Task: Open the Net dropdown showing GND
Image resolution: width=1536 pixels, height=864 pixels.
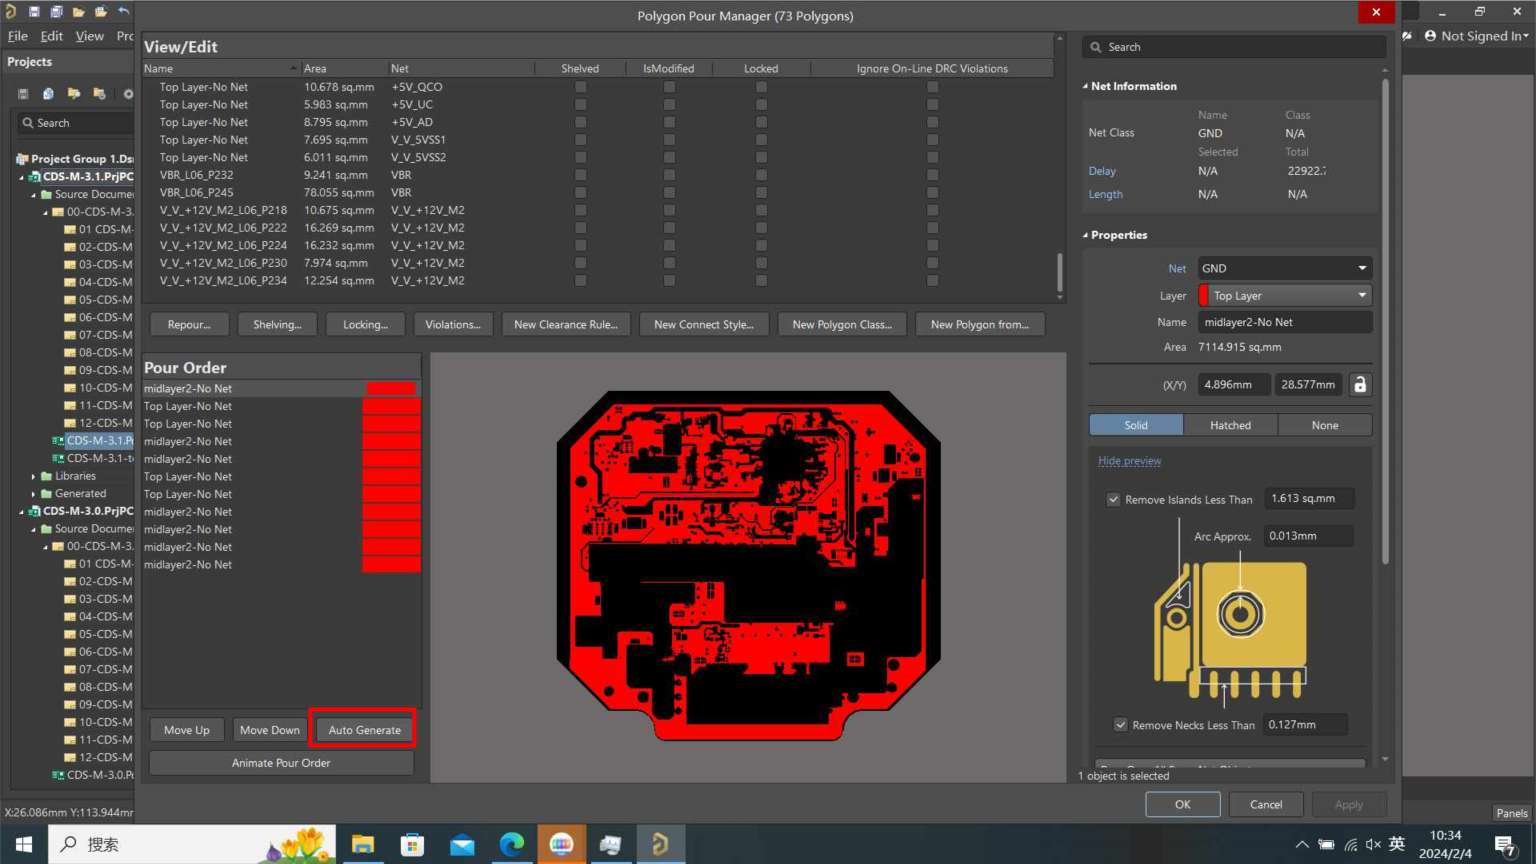Action: (1284, 268)
